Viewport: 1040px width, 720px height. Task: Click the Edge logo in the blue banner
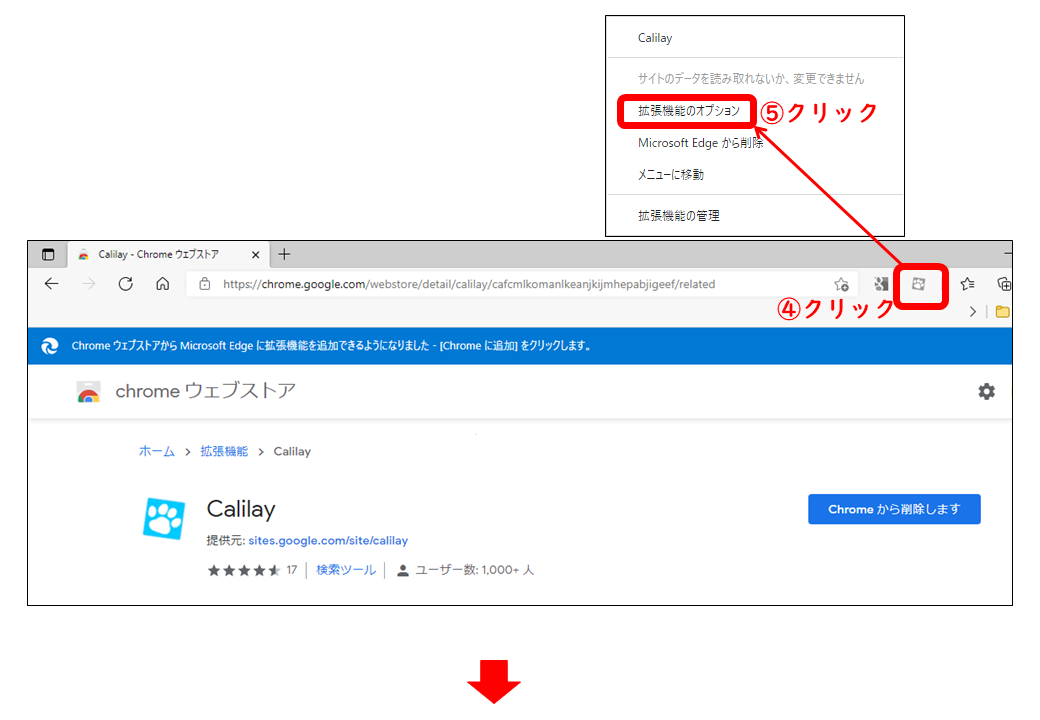(50, 346)
